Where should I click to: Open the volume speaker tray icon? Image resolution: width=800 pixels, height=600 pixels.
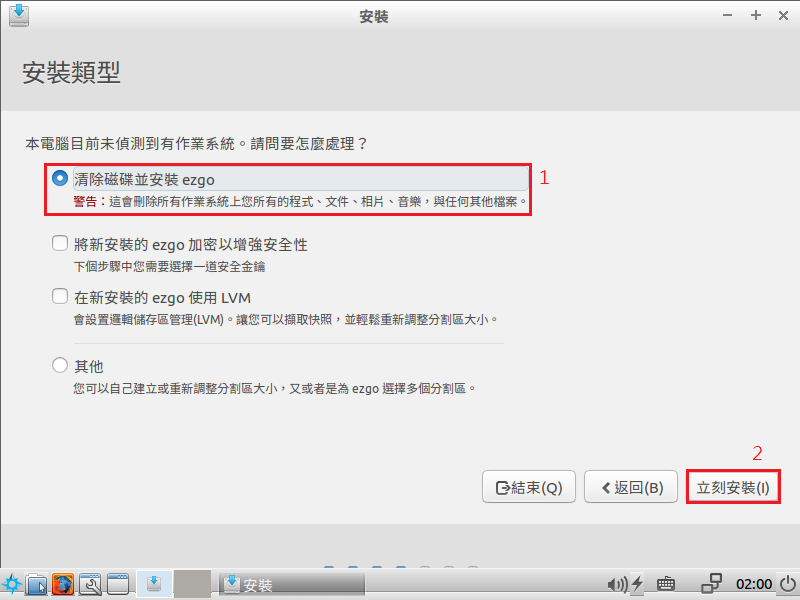pos(617,584)
